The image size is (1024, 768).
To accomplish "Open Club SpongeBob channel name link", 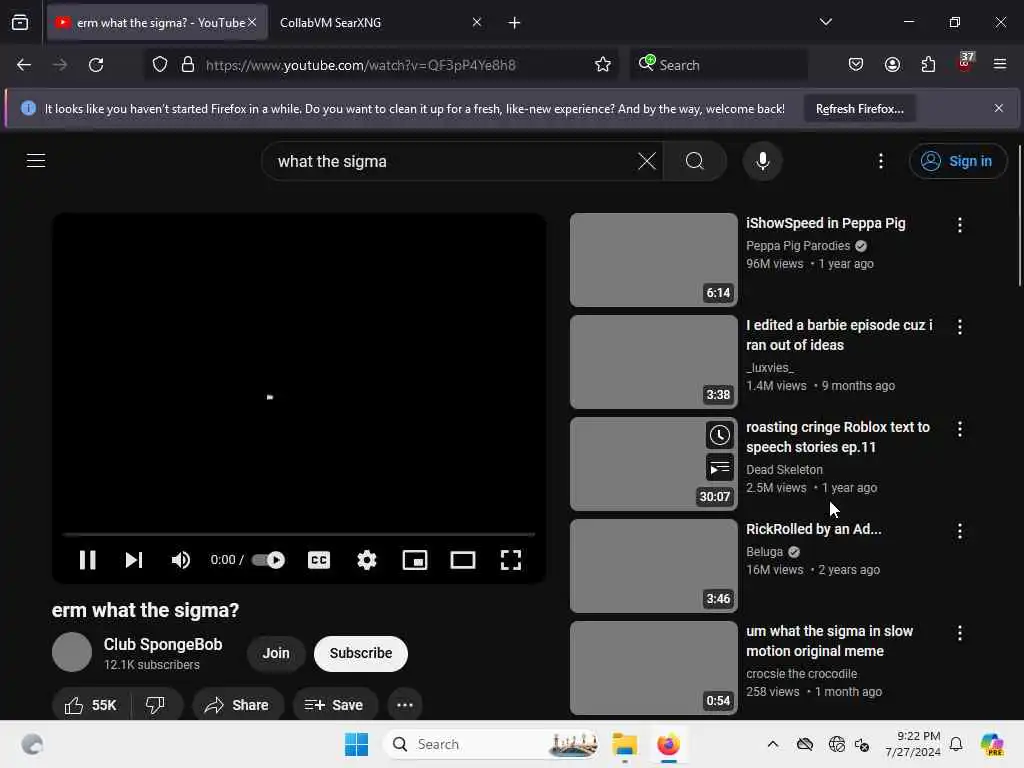I will click(x=163, y=644).
